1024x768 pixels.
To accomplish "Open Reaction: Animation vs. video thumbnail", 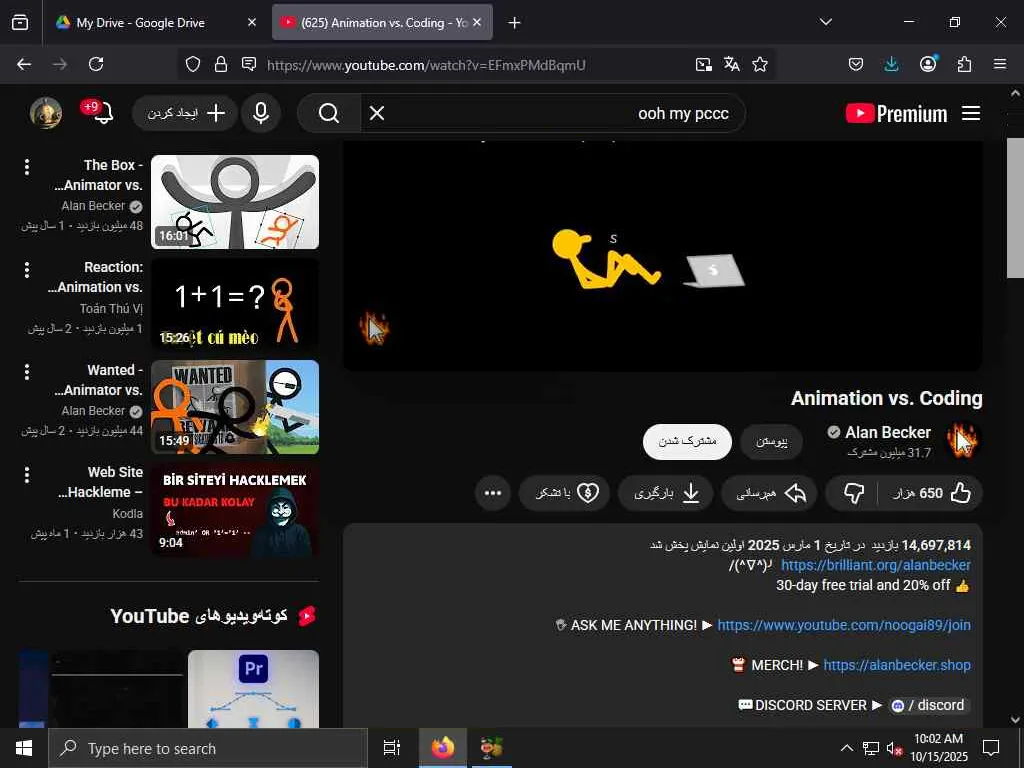I will coord(235,304).
